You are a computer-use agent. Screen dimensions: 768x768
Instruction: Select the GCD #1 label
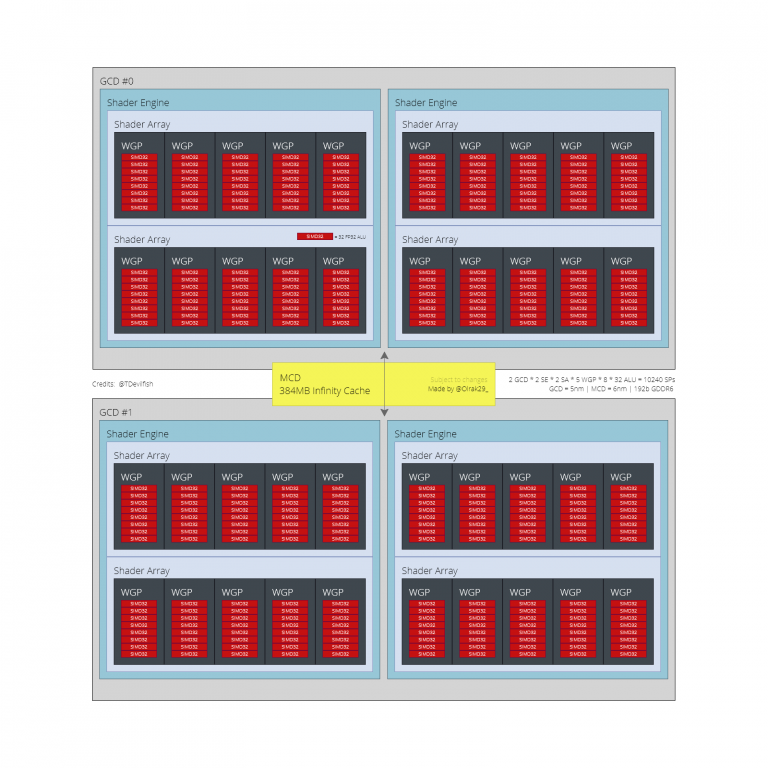[x=116, y=412]
